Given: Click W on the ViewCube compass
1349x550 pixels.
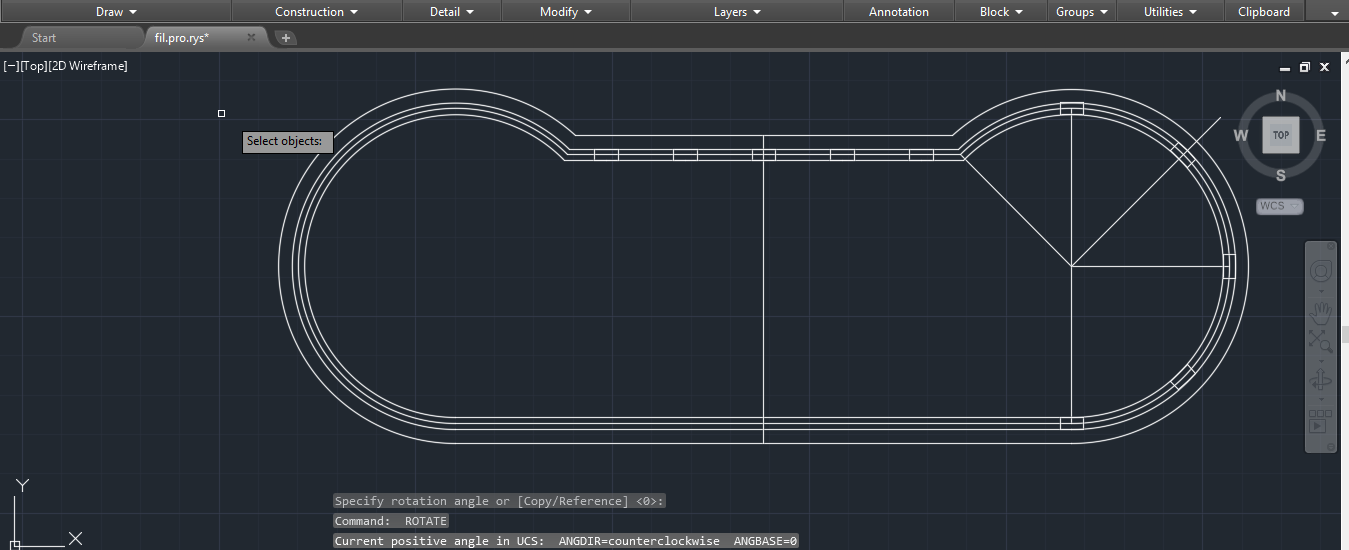Looking at the screenshot, I should coord(1241,136).
